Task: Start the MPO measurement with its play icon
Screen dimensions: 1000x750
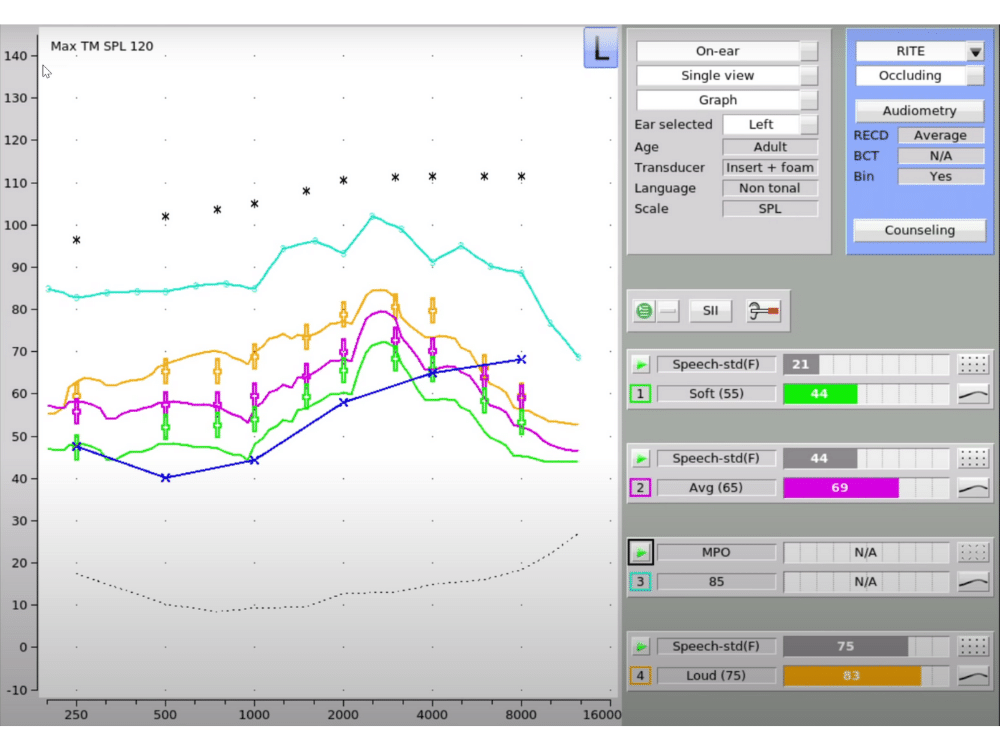Action: click(x=640, y=551)
